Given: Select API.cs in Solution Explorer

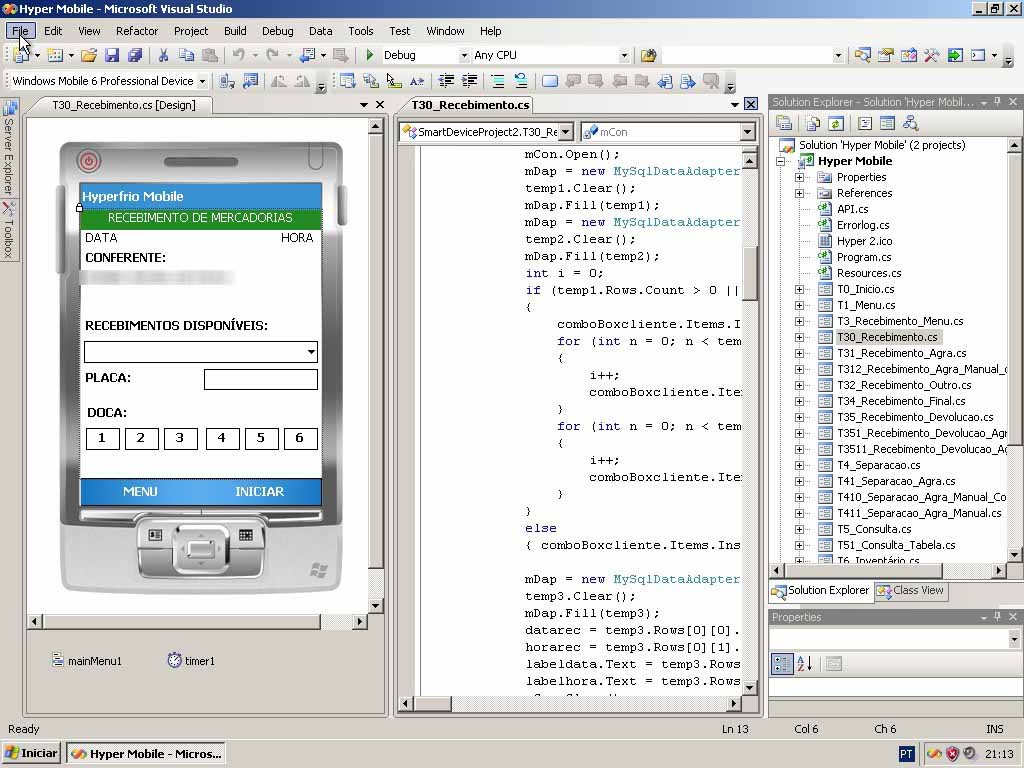Looking at the screenshot, I should [x=853, y=209].
